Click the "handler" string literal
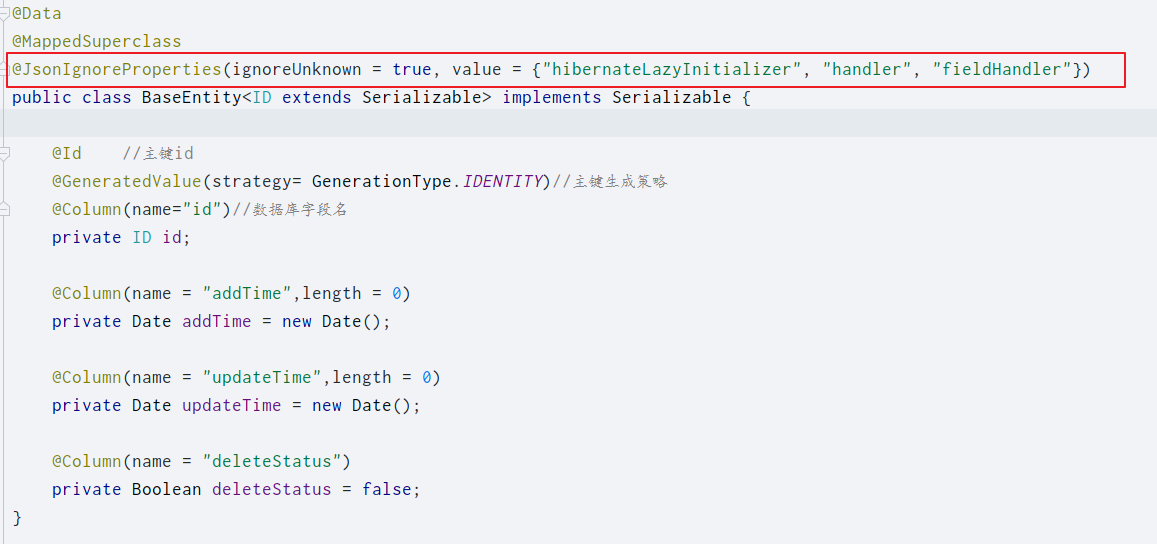Screen dimensions: 1157x544 [867, 70]
